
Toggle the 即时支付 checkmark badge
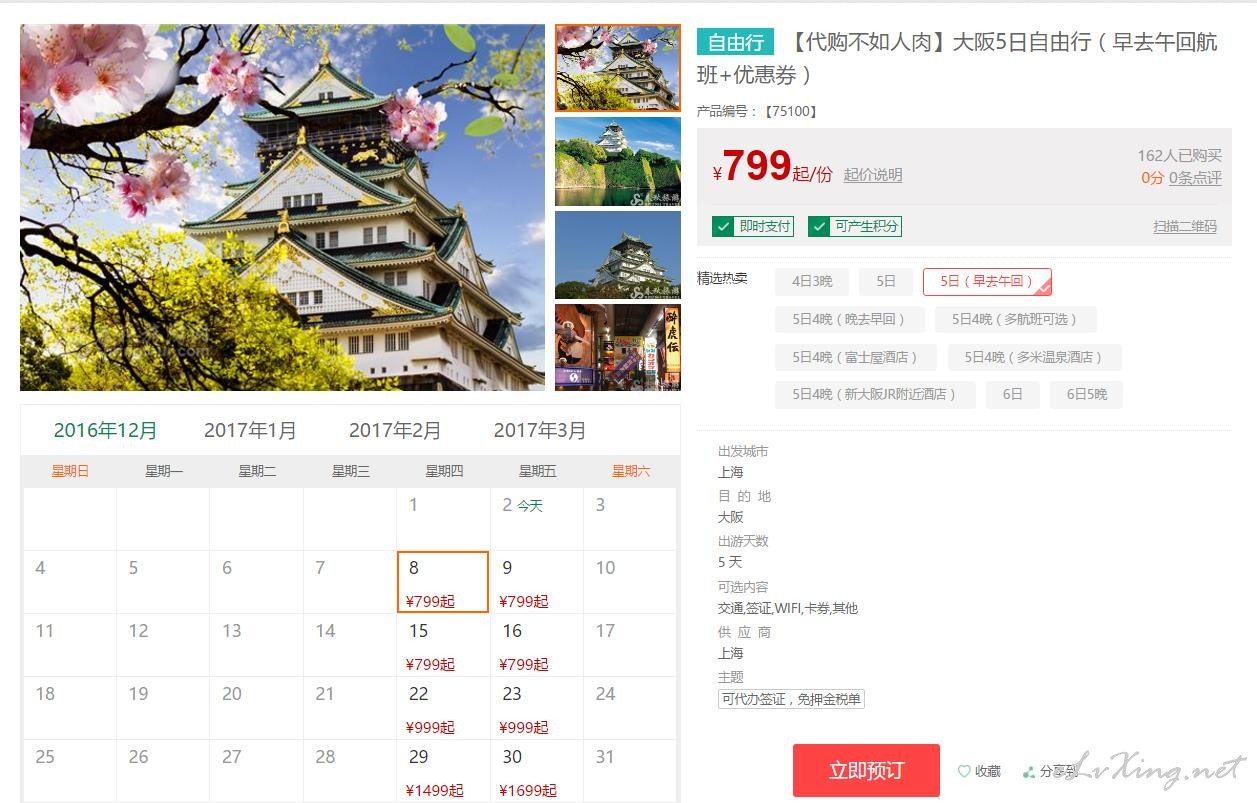click(x=753, y=226)
